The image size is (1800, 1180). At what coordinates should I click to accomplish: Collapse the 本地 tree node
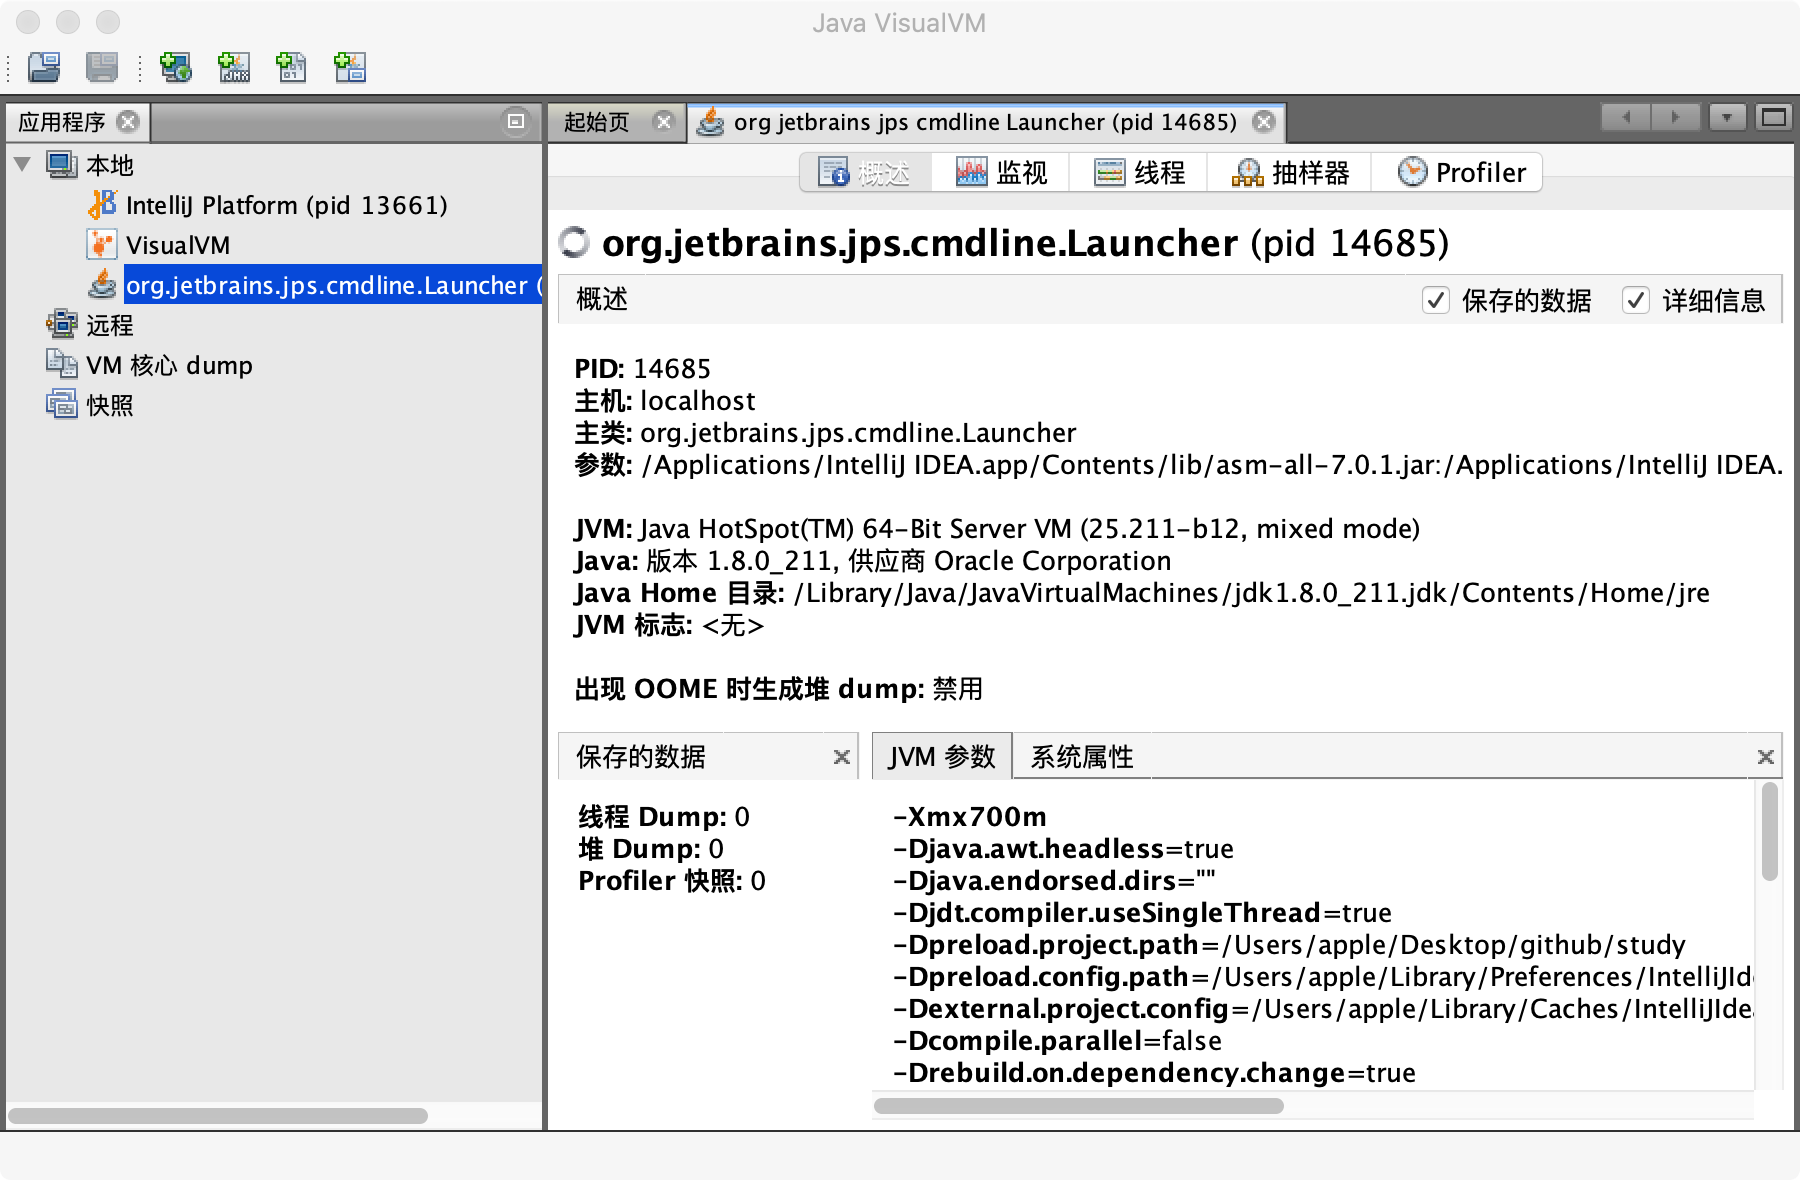click(23, 164)
